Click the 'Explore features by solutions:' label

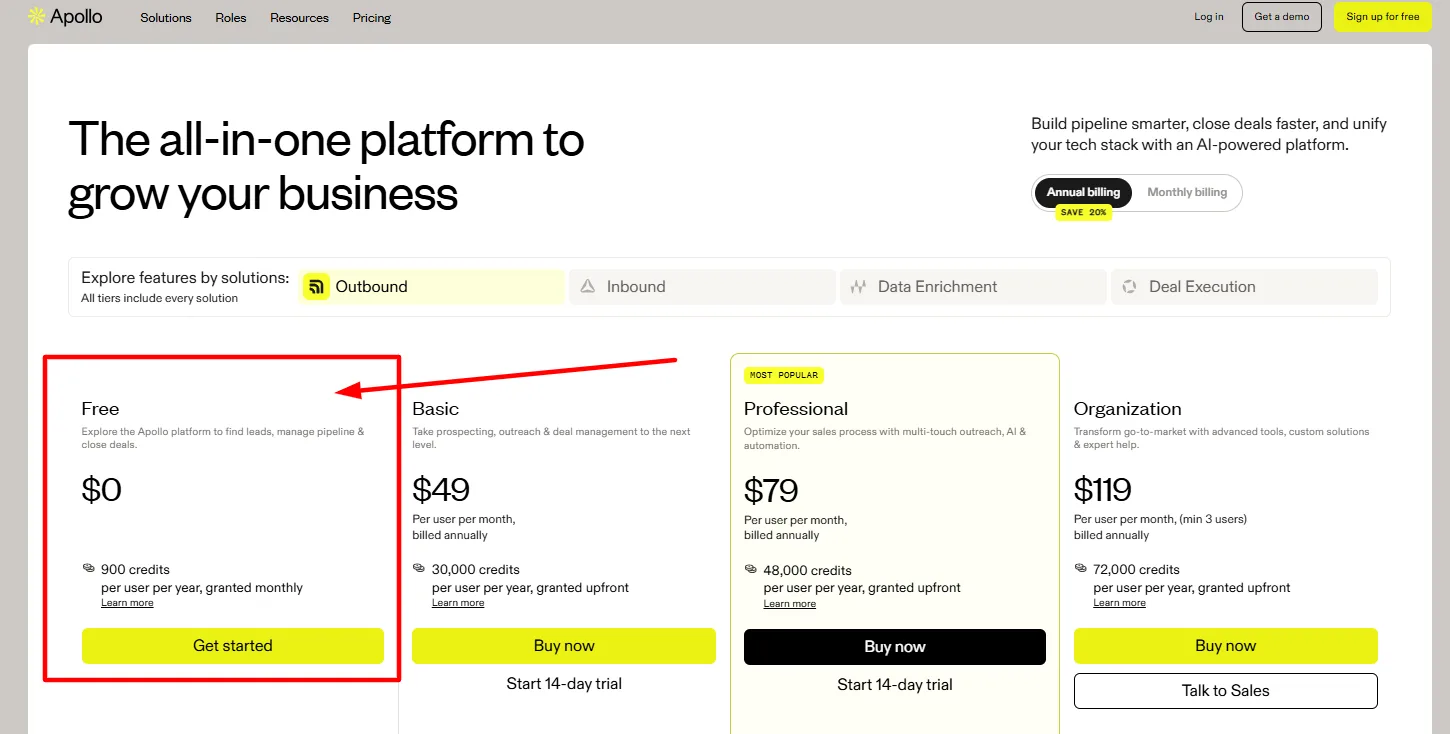click(185, 278)
